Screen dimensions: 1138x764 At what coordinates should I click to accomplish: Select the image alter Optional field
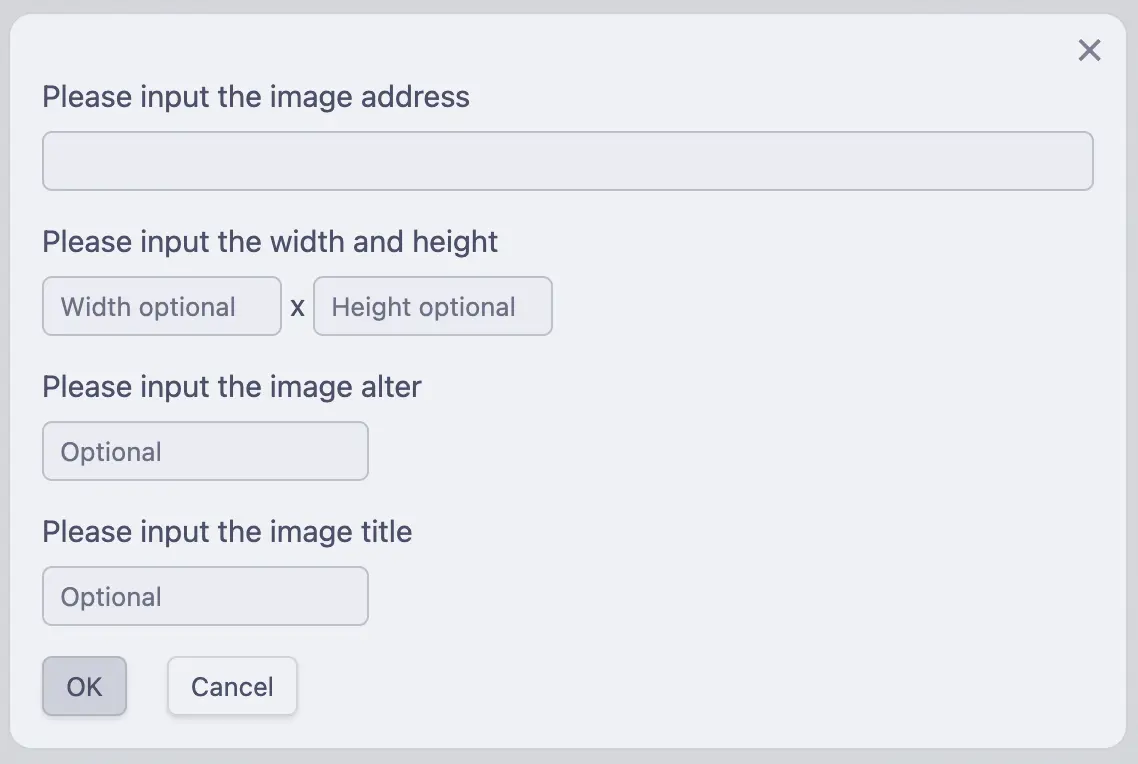205,451
